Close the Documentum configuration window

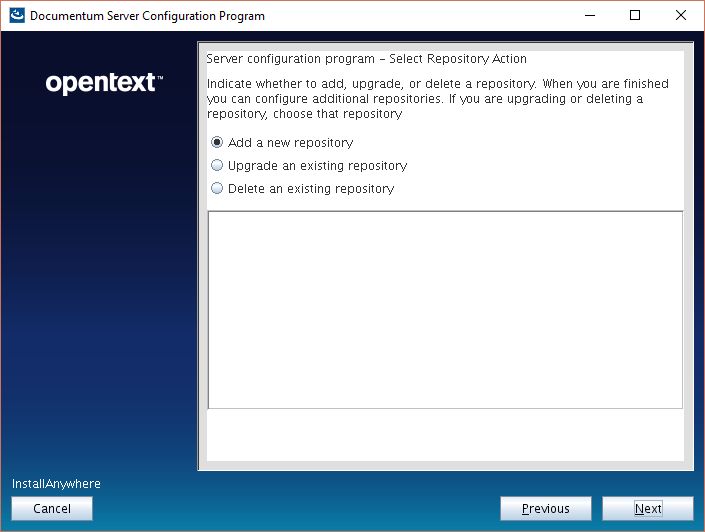[681, 16]
